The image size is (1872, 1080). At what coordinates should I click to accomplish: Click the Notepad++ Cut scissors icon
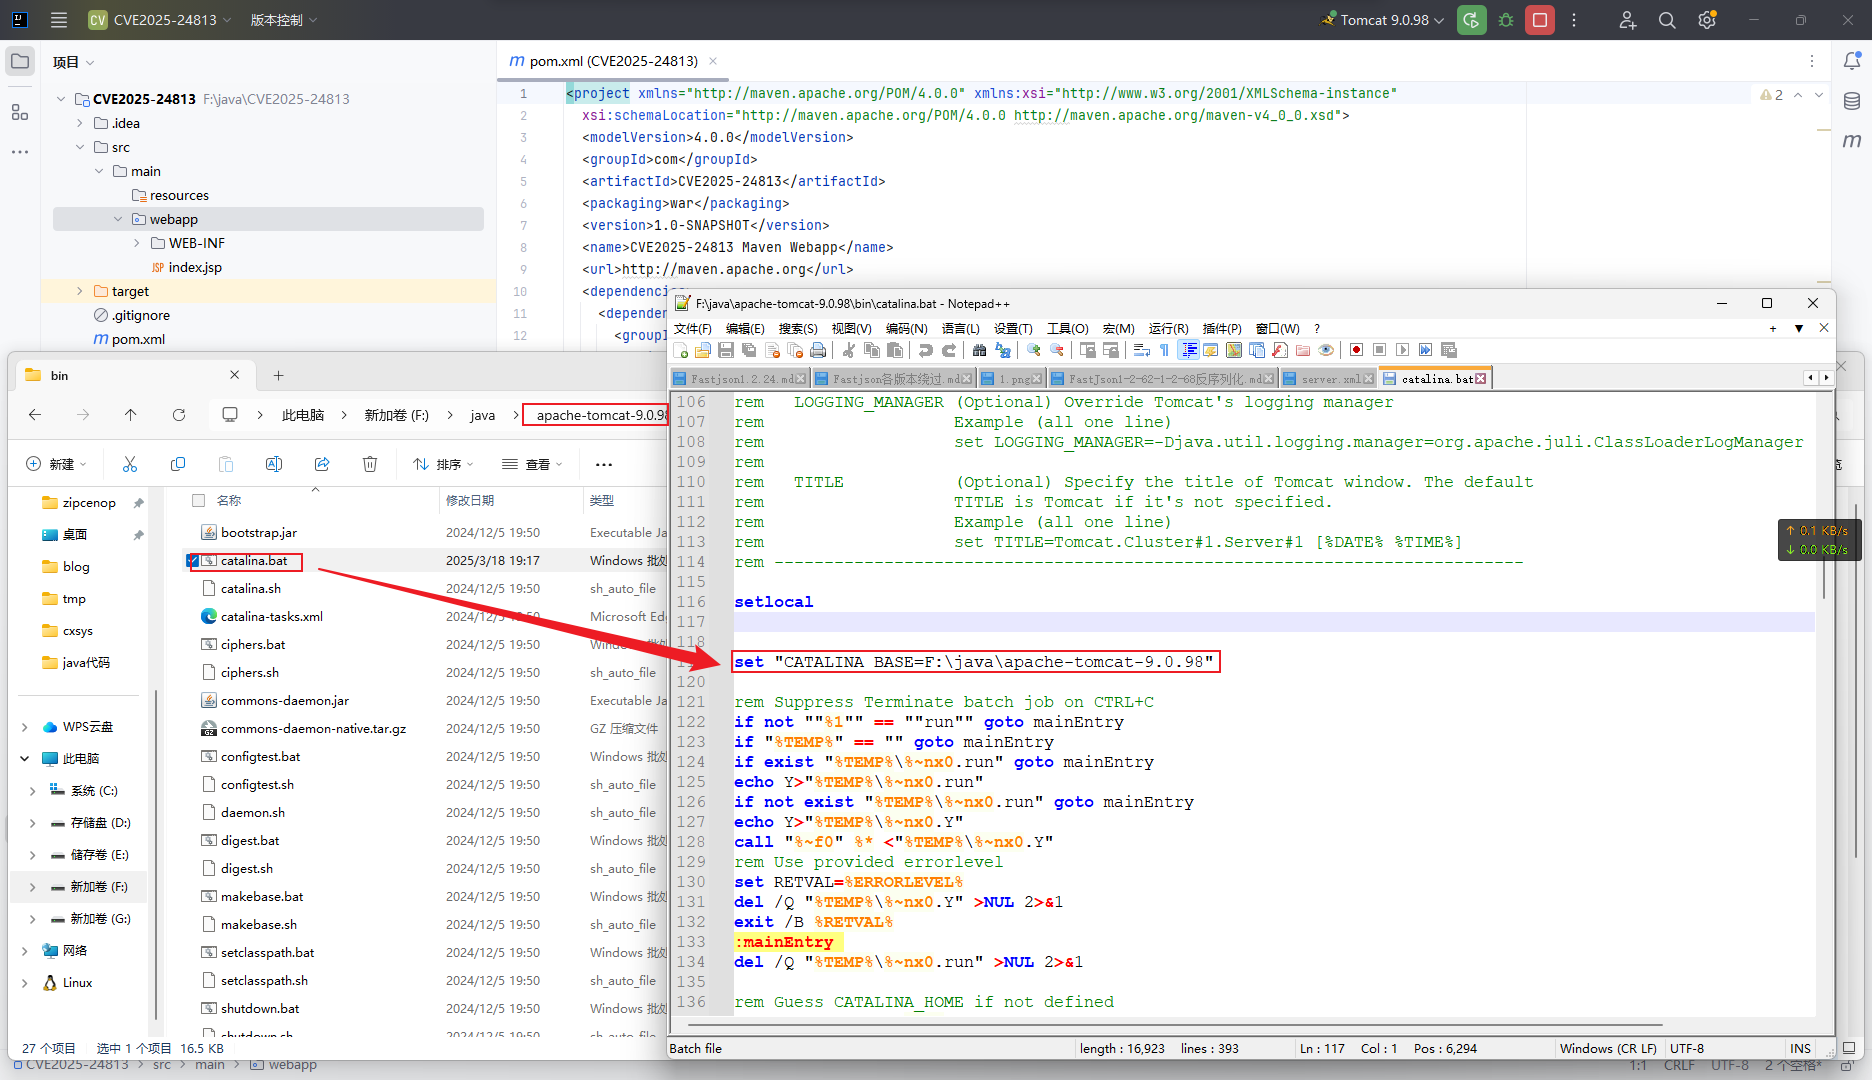point(849,350)
